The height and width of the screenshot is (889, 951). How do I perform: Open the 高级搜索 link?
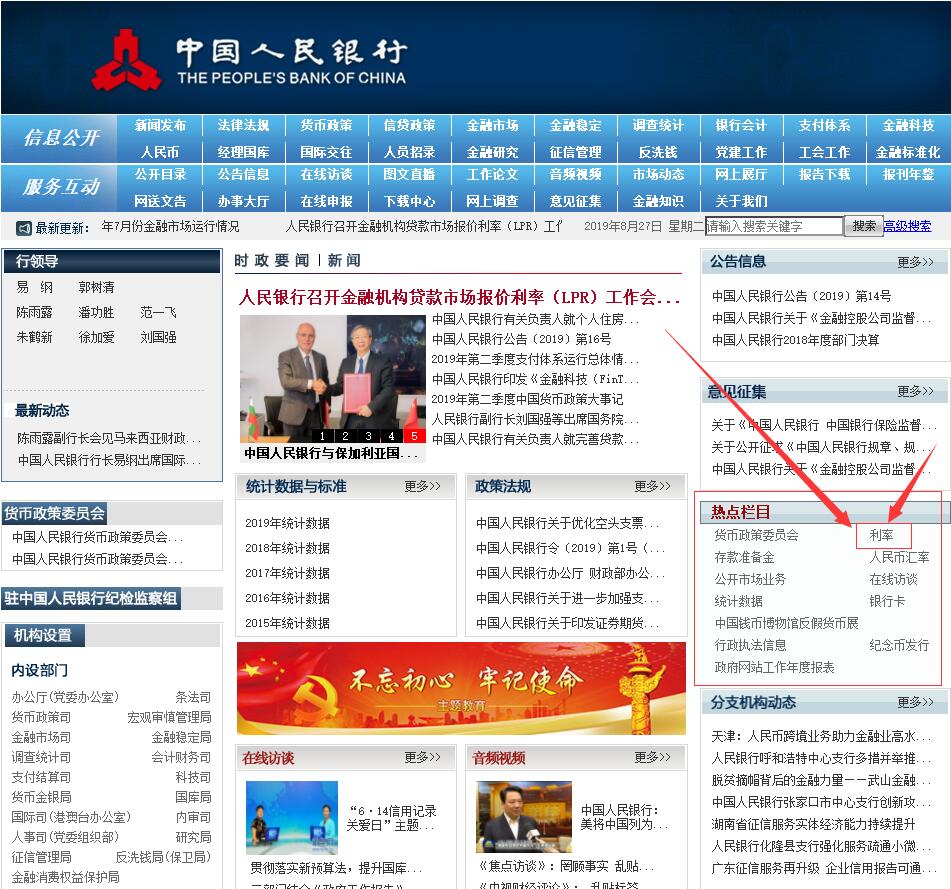(x=907, y=227)
